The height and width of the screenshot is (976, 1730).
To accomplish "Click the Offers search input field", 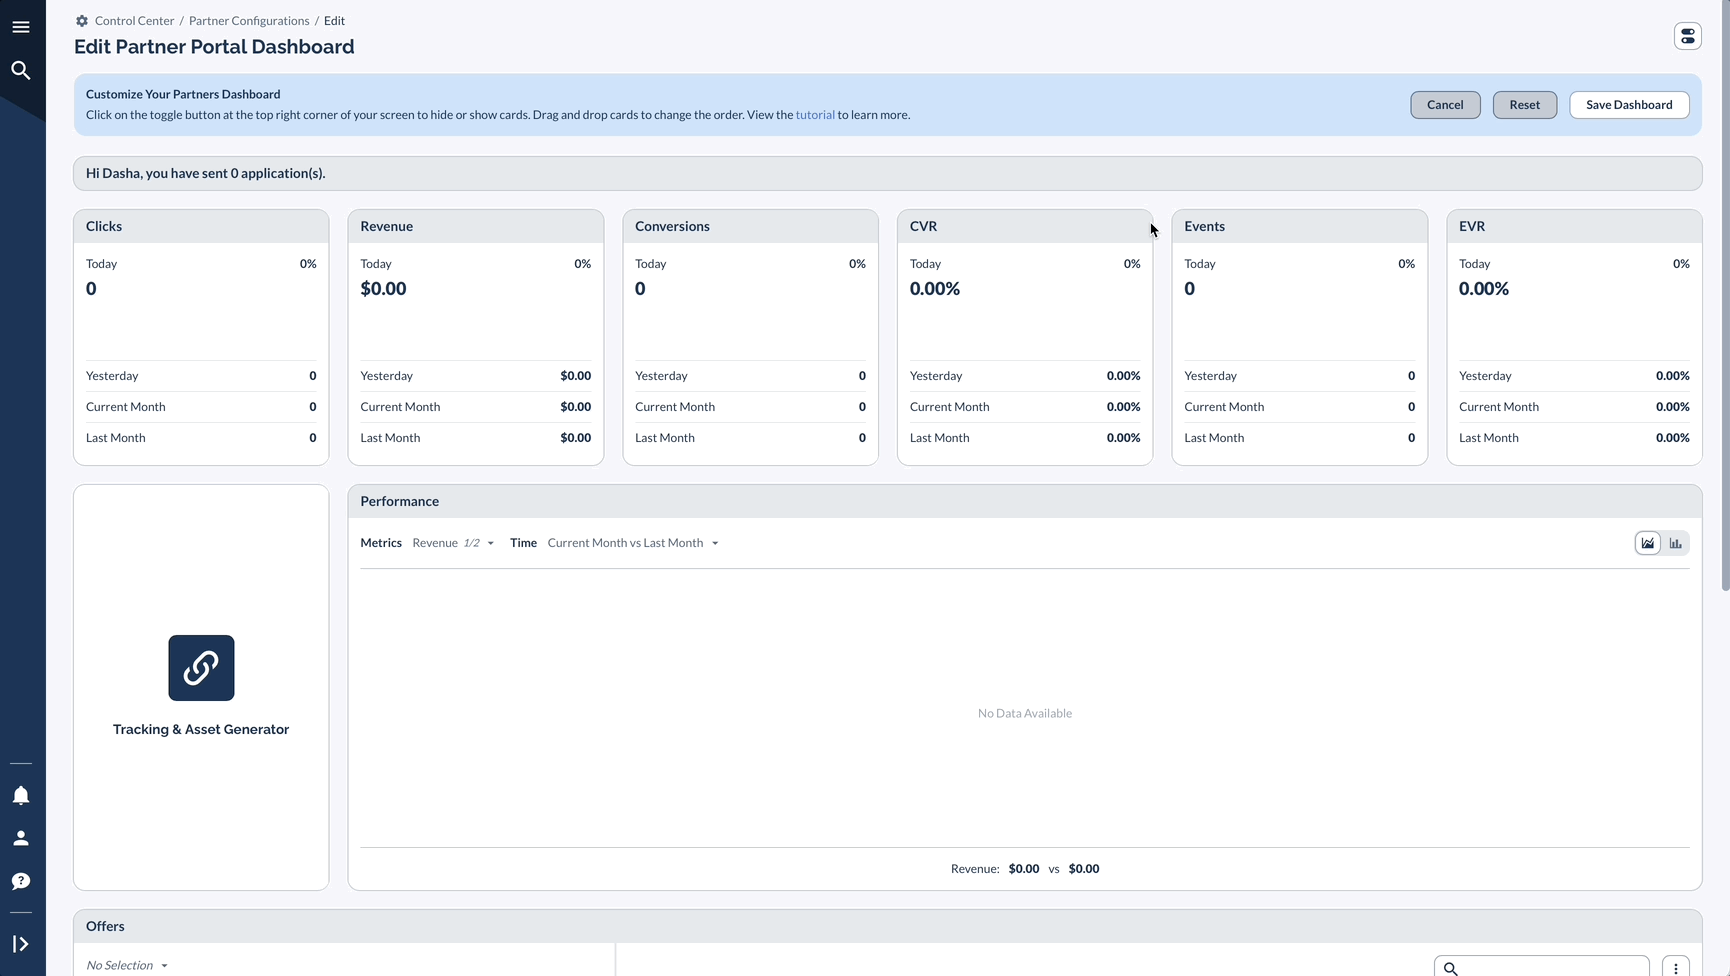I will (1542, 967).
